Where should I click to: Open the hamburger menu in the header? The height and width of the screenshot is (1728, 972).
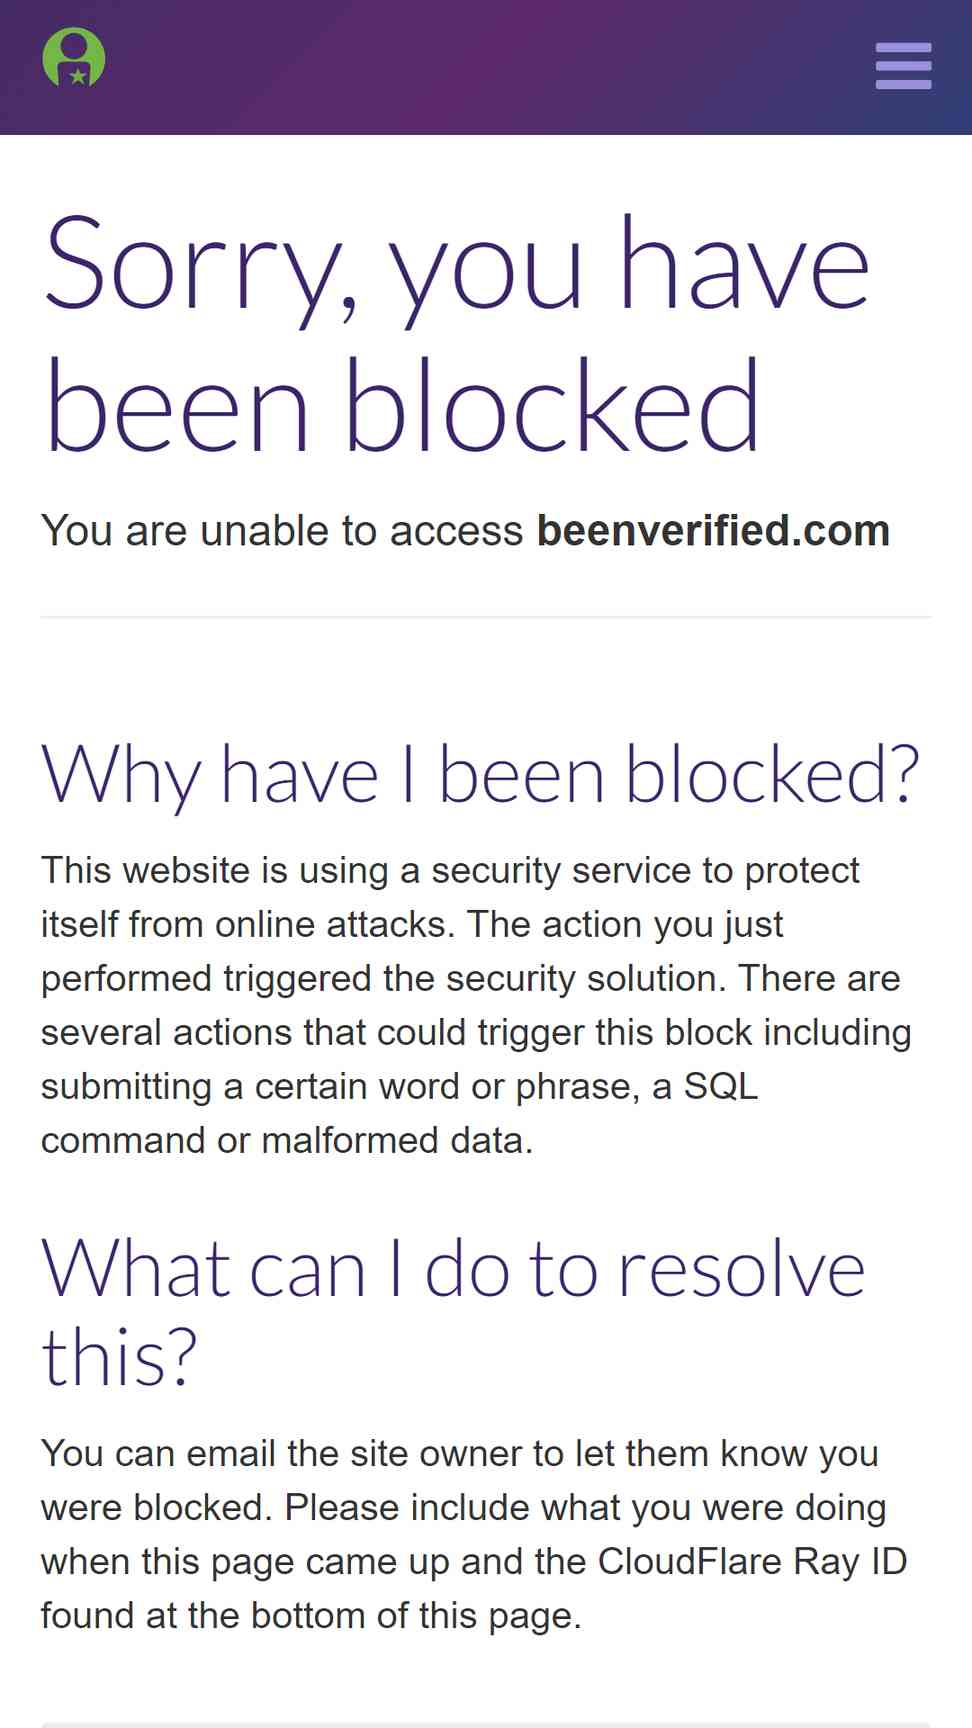pos(903,65)
